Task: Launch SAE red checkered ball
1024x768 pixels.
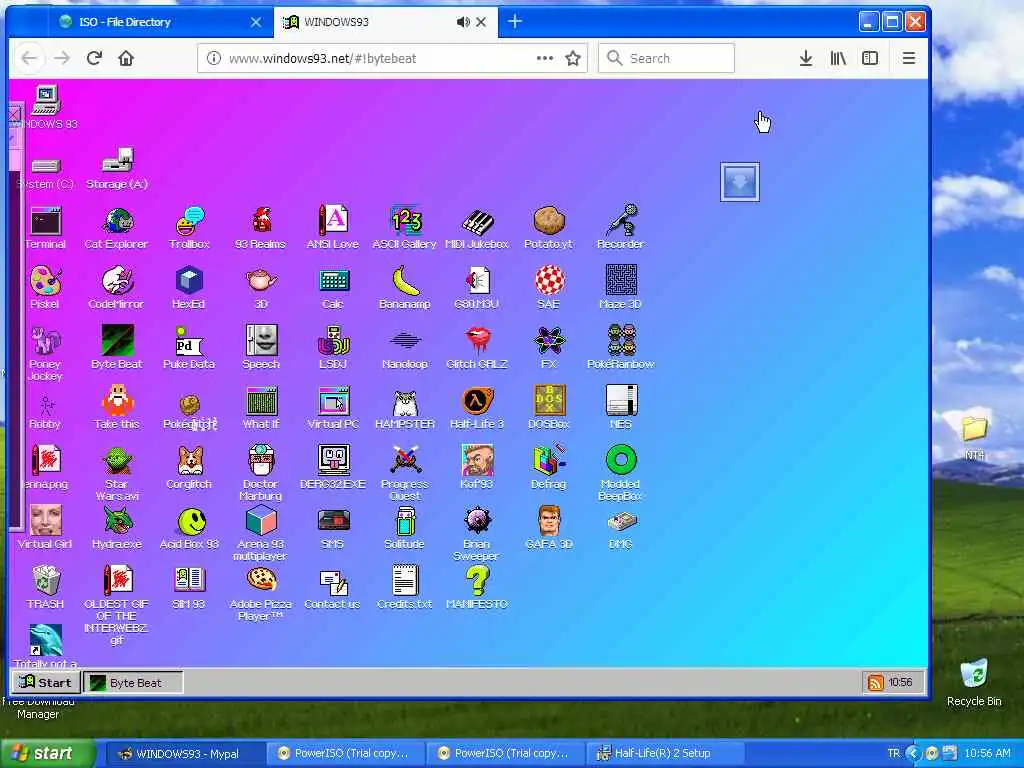Action: [549, 288]
